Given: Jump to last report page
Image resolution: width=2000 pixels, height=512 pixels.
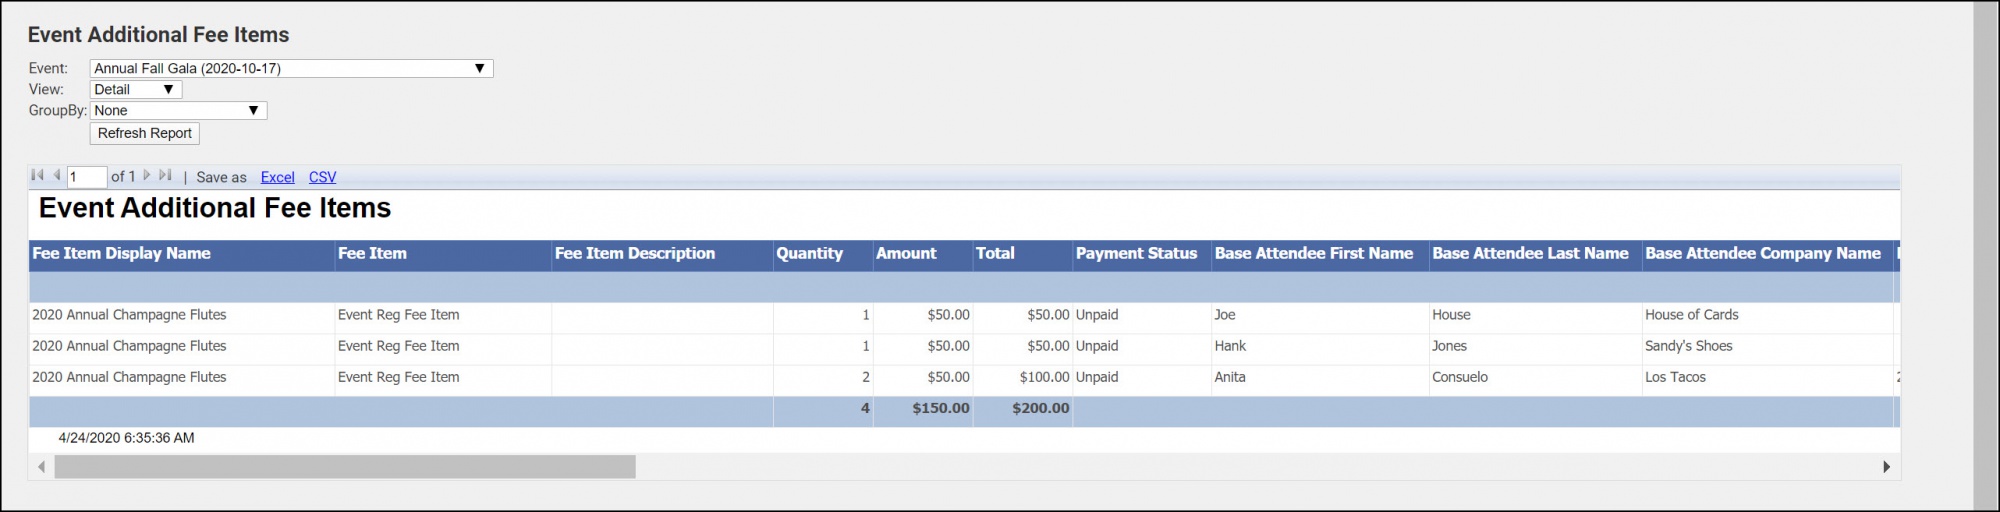Looking at the screenshot, I should (x=166, y=176).
